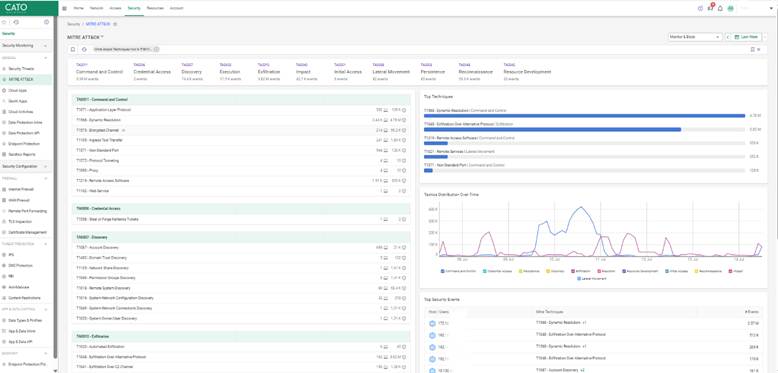Viewport: 778px width, 373px height.
Task: Click the Dynamic Resolution top technique bar
Action: tap(584, 116)
